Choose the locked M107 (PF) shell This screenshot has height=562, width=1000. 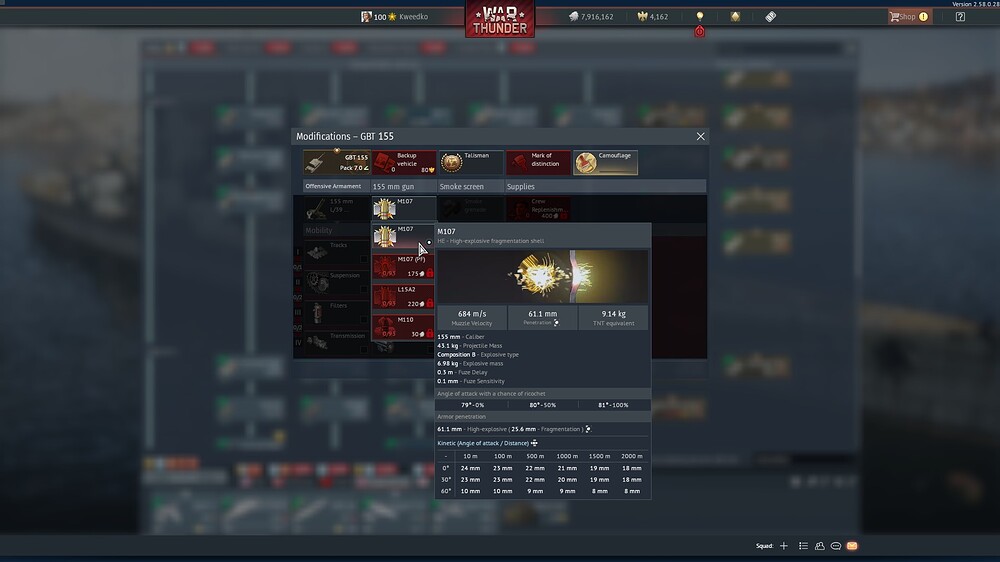(x=403, y=266)
